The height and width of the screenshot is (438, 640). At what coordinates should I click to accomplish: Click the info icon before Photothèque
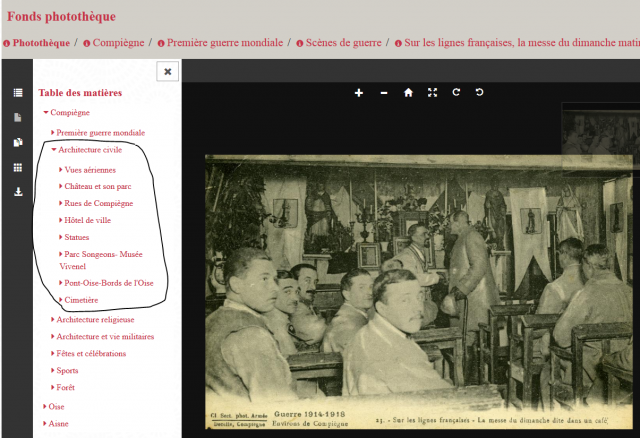click(7, 43)
